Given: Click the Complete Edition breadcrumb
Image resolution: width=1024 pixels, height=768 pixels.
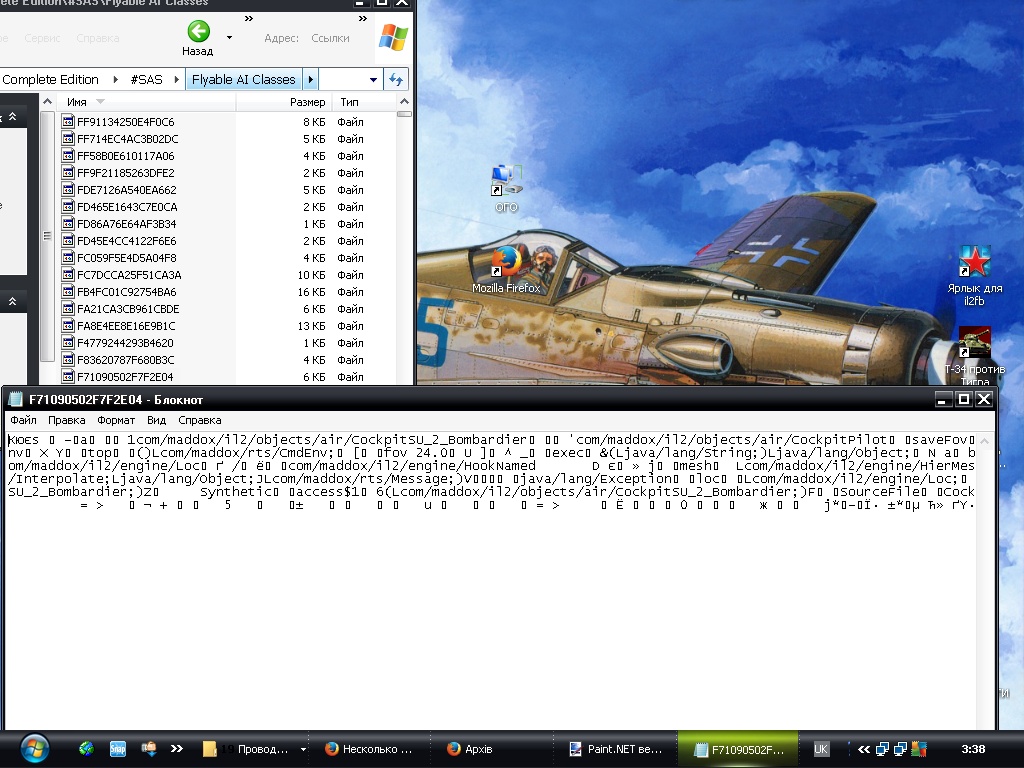Looking at the screenshot, I should tap(50, 79).
